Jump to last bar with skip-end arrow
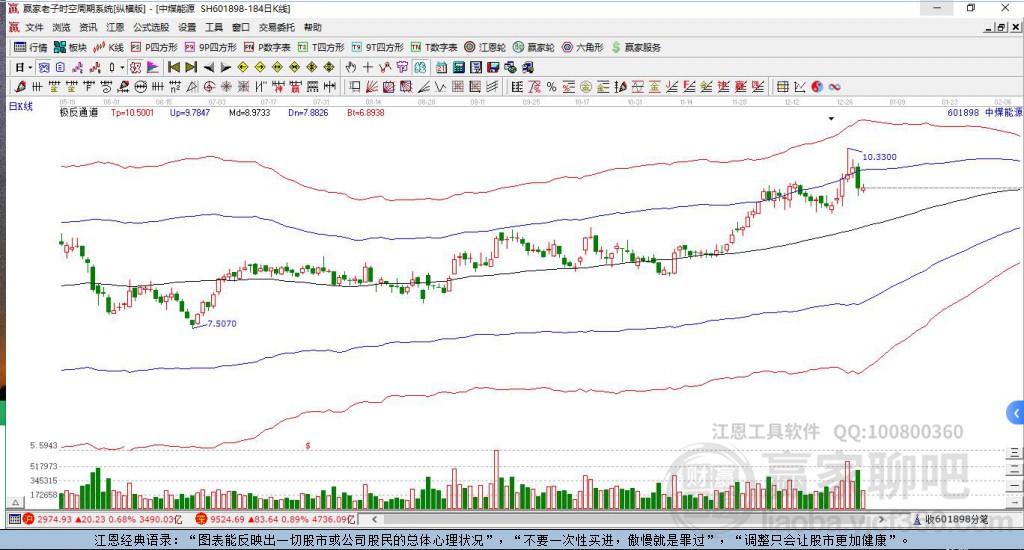Screen dimensions: 1024x550 [x=191, y=67]
